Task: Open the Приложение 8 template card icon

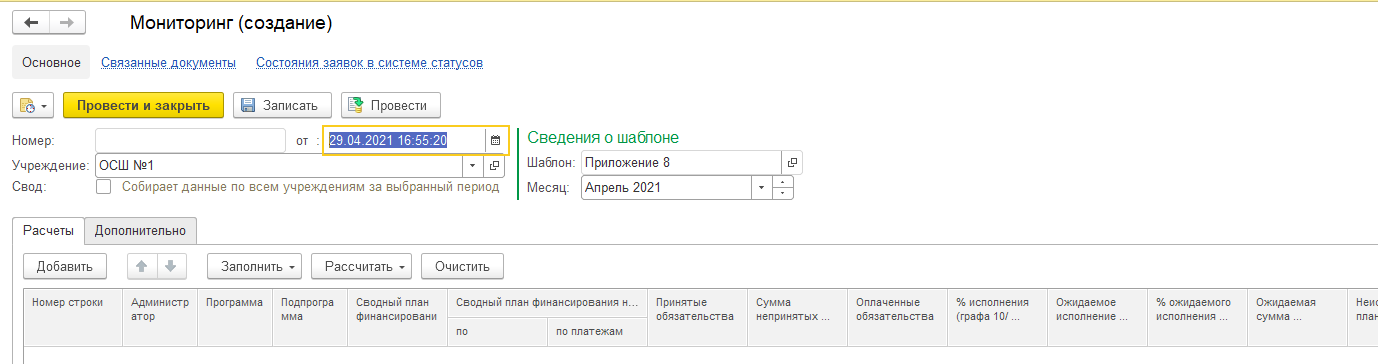Action: coord(791,162)
